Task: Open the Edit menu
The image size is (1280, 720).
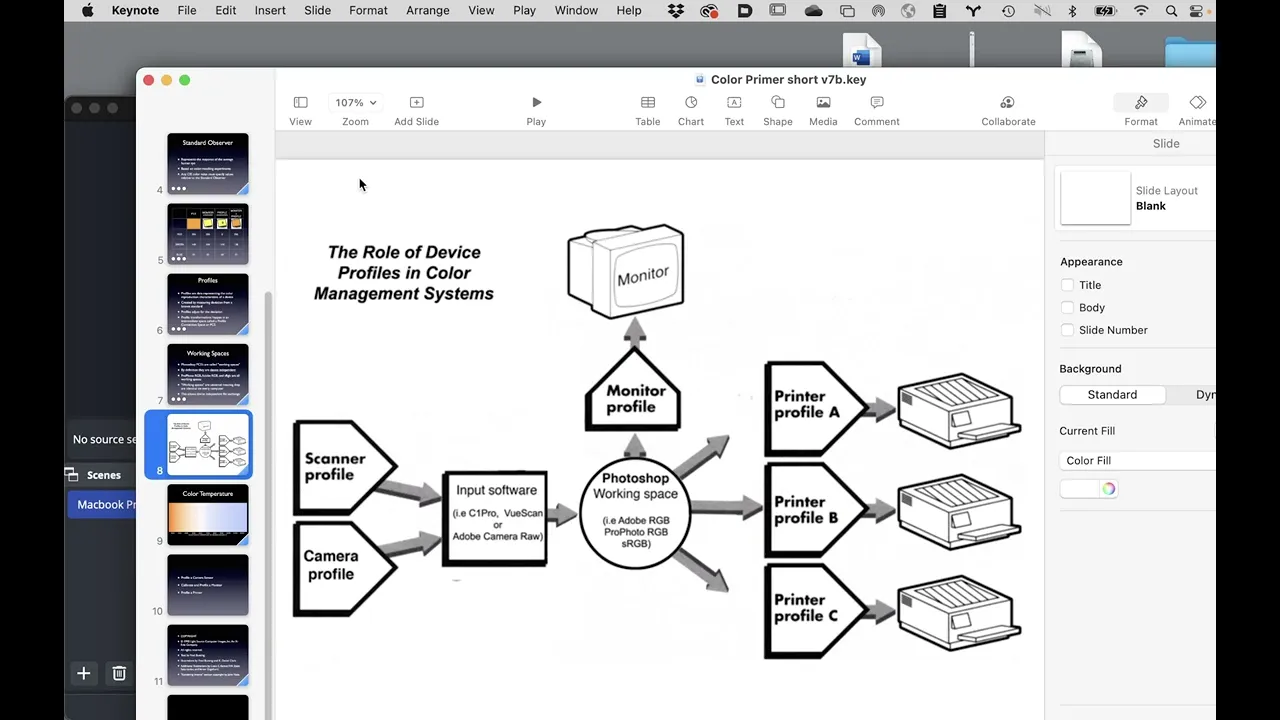Action: click(226, 10)
